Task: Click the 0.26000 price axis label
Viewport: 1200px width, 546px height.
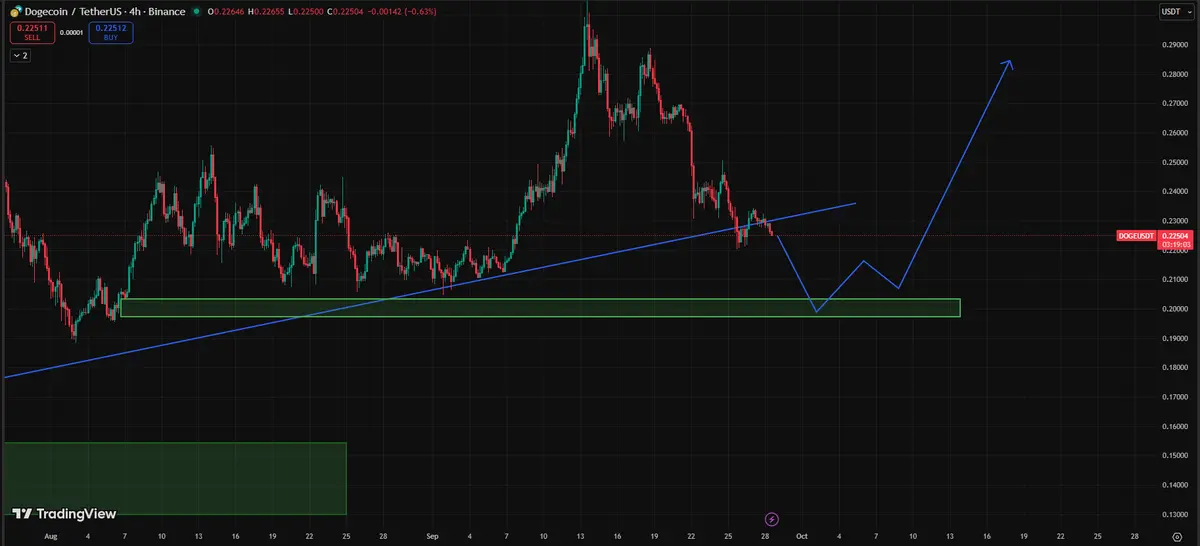Action: (1174, 132)
